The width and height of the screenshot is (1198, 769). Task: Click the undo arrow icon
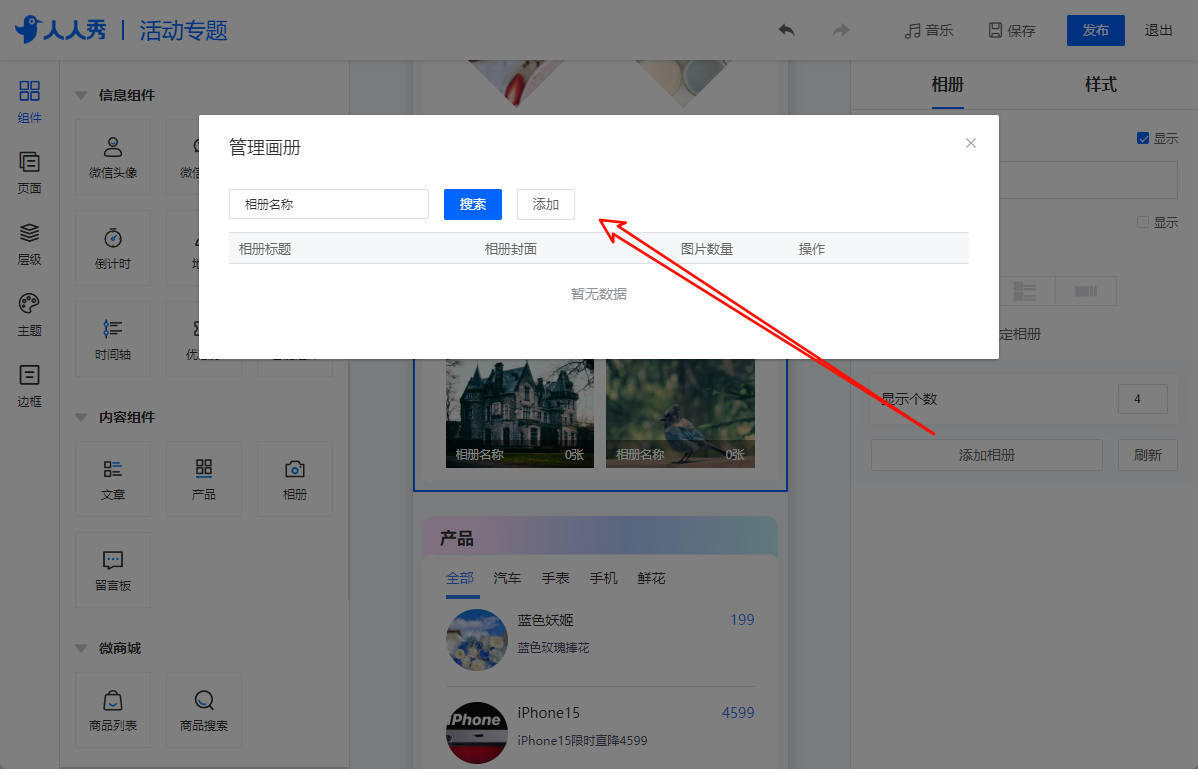coord(786,30)
